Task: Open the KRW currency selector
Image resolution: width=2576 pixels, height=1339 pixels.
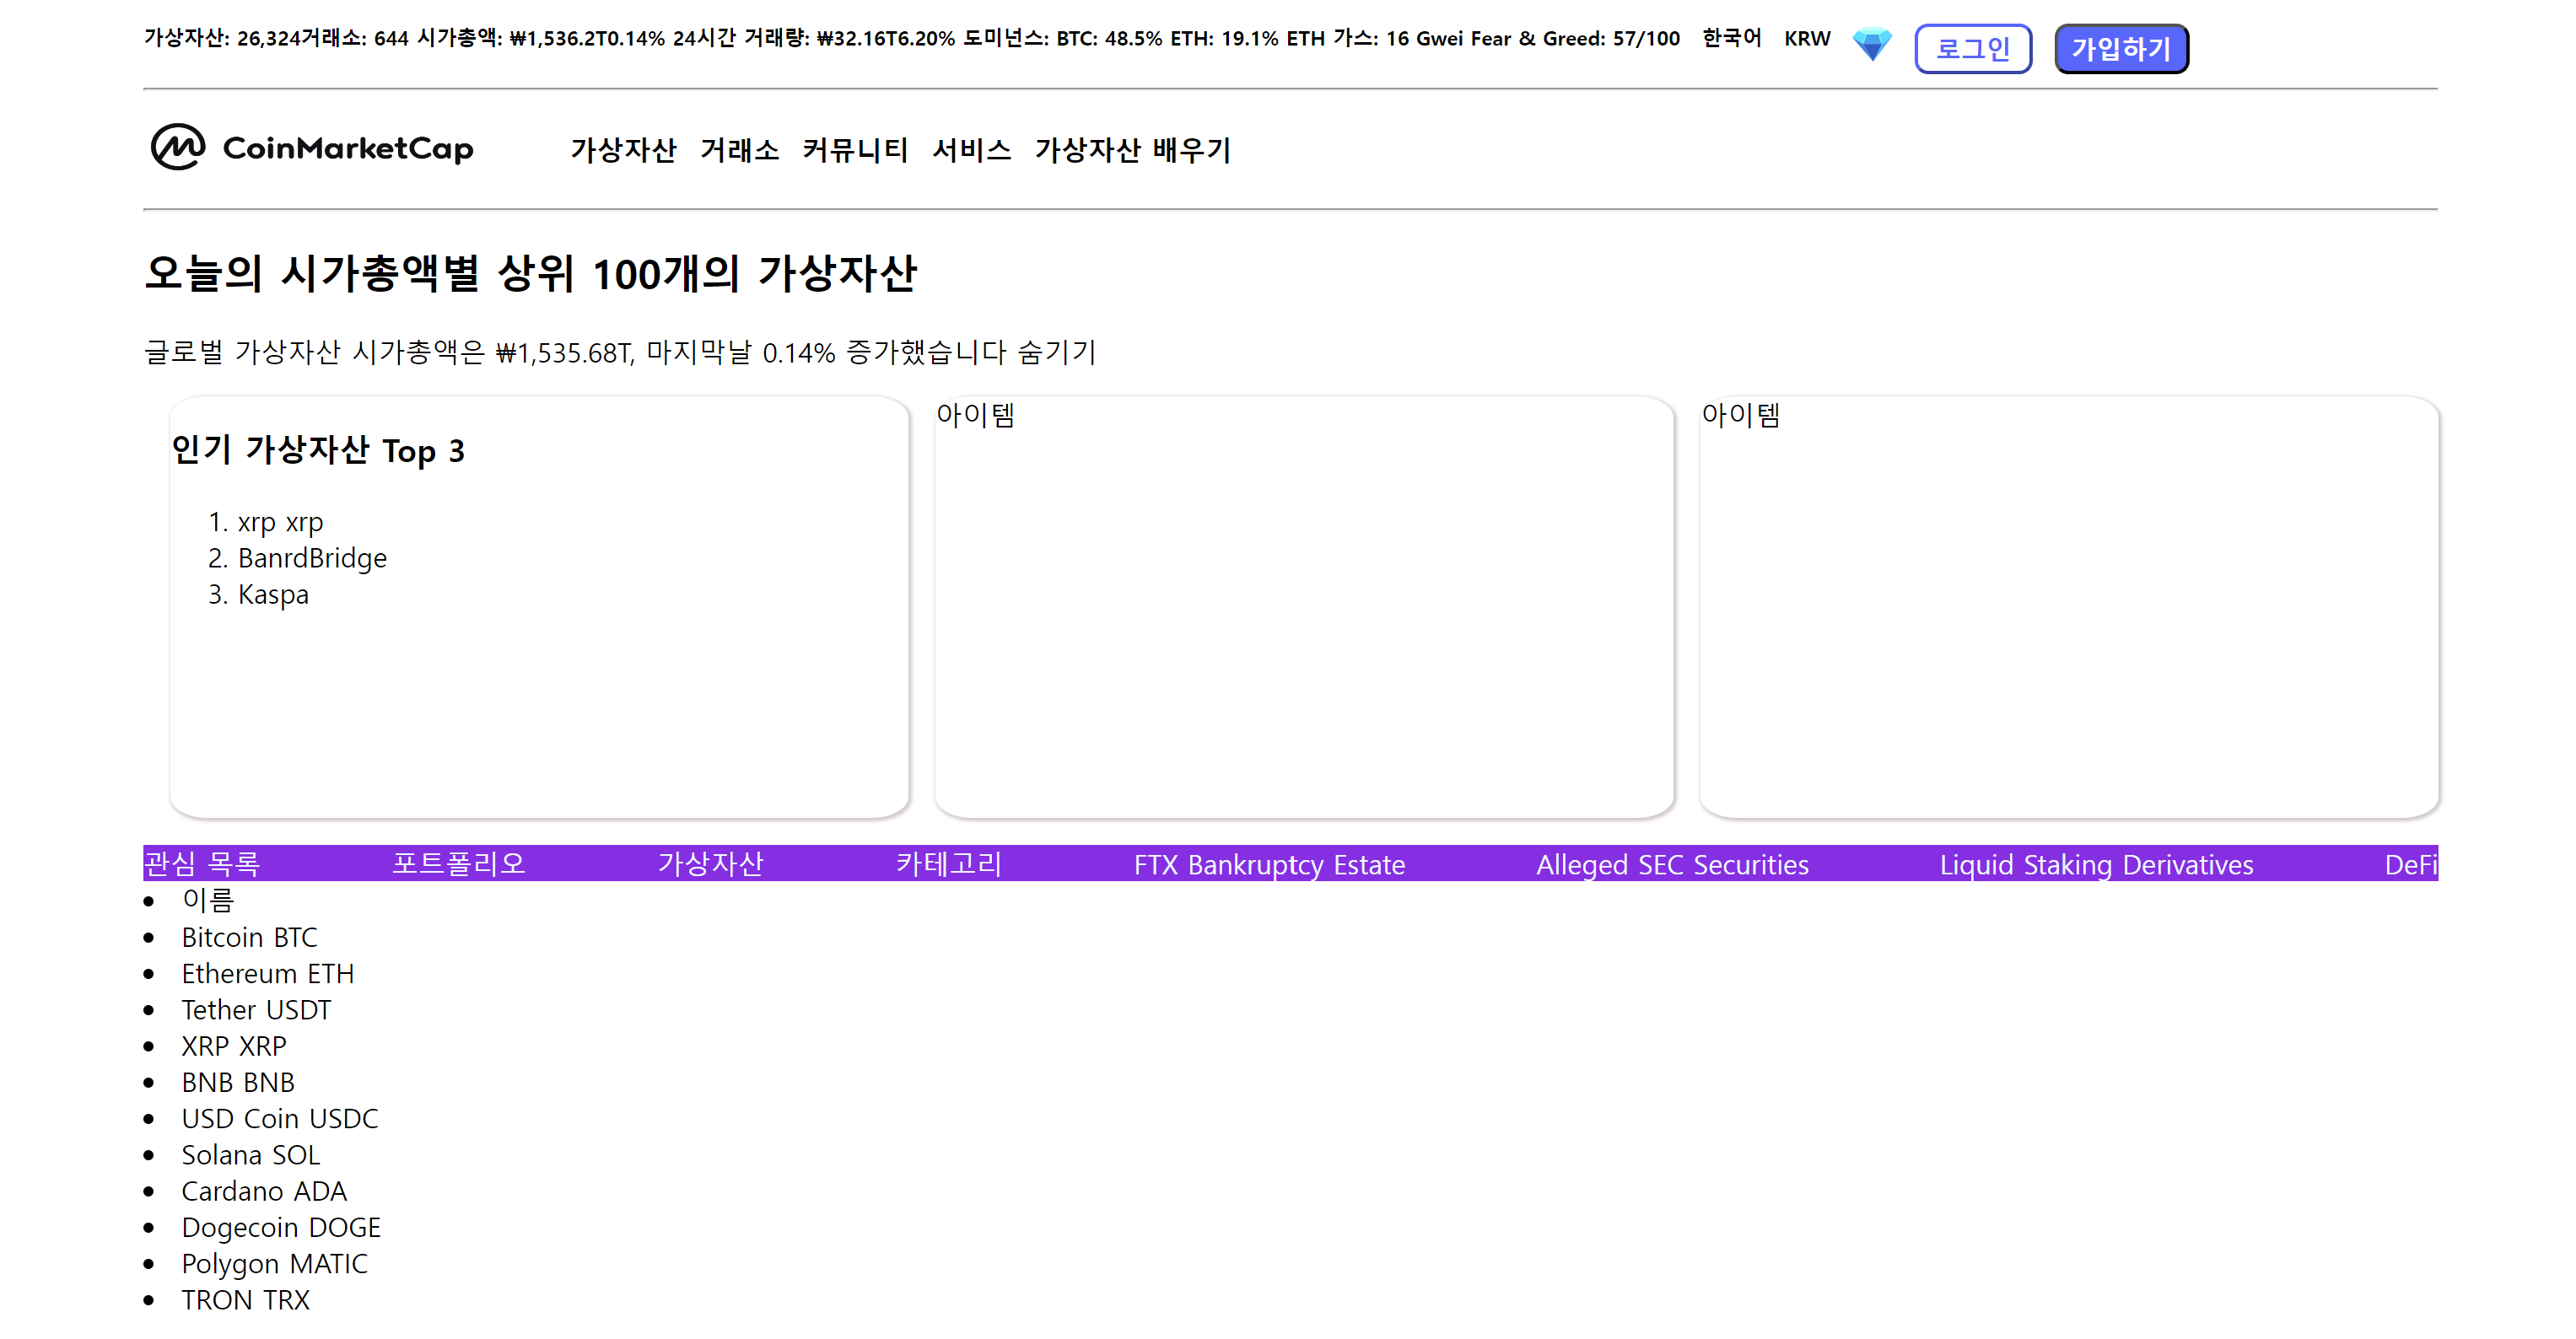Action: click(x=1806, y=39)
